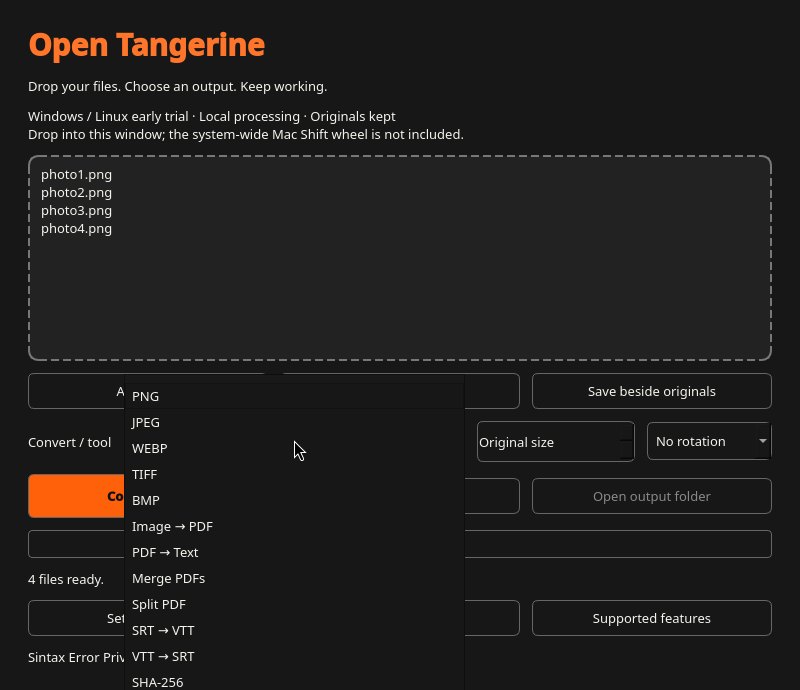
Task: Choose BMP in the list
Action: 294,500
